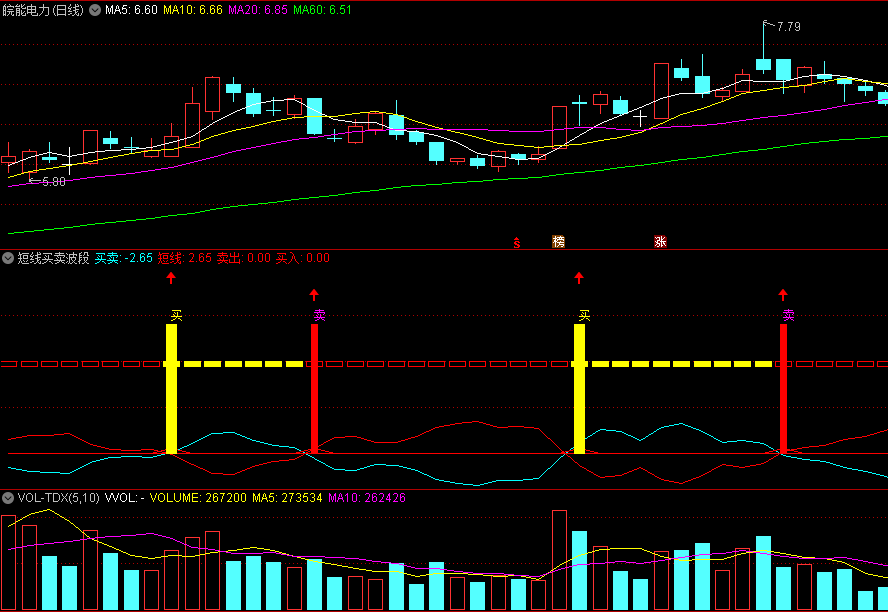Open the dropdown beside 皖能电力(日线) title
This screenshot has height=612, width=888.
coord(95,10)
